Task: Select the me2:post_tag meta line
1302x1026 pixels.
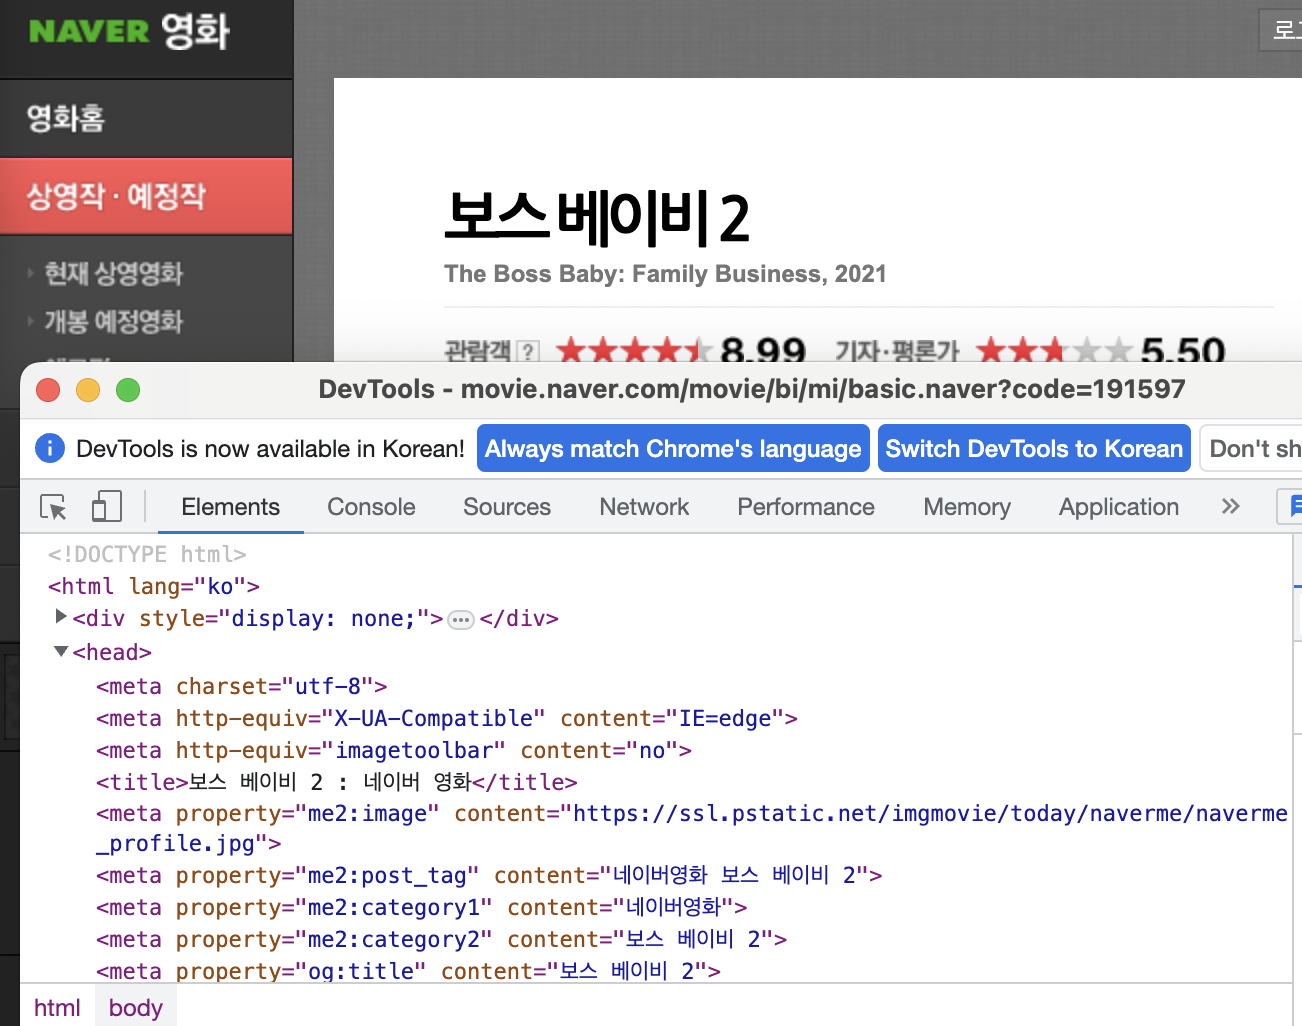Action: pos(489,875)
